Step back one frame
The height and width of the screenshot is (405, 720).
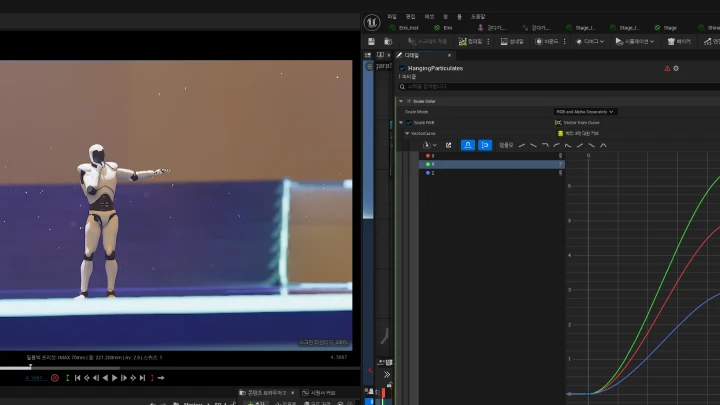(96, 378)
